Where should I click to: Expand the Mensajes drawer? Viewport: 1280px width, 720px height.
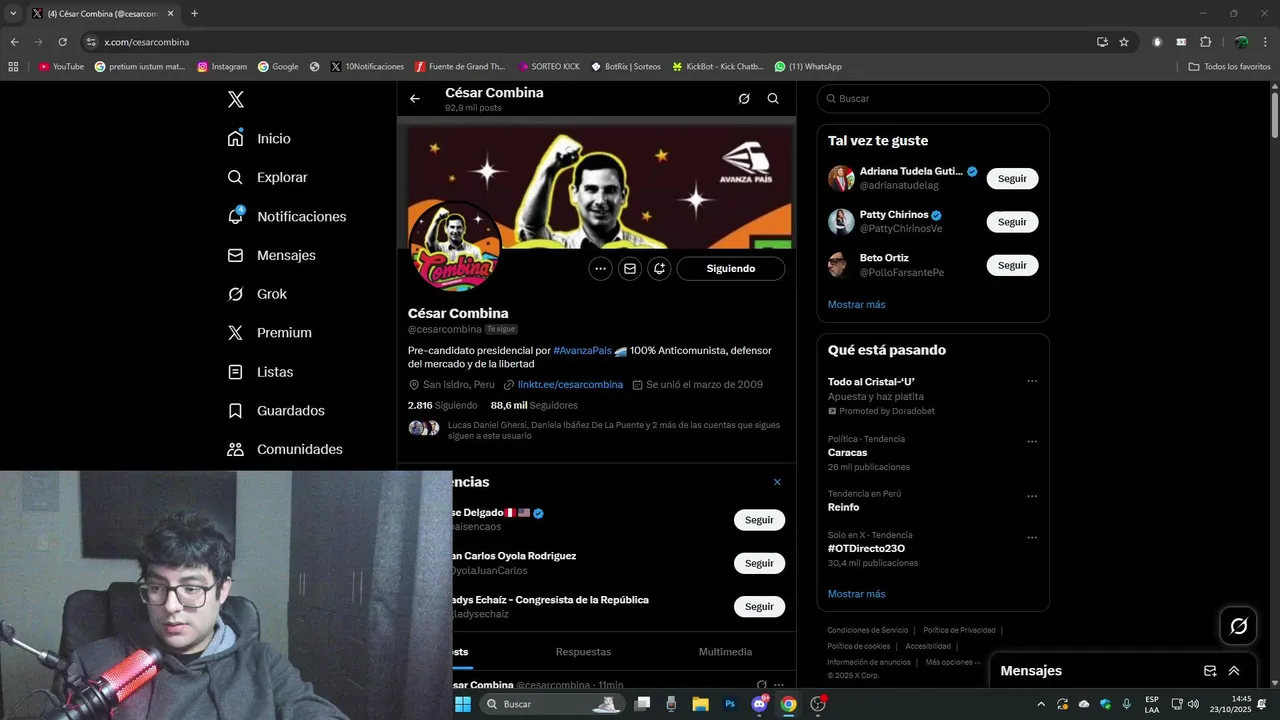(1234, 671)
